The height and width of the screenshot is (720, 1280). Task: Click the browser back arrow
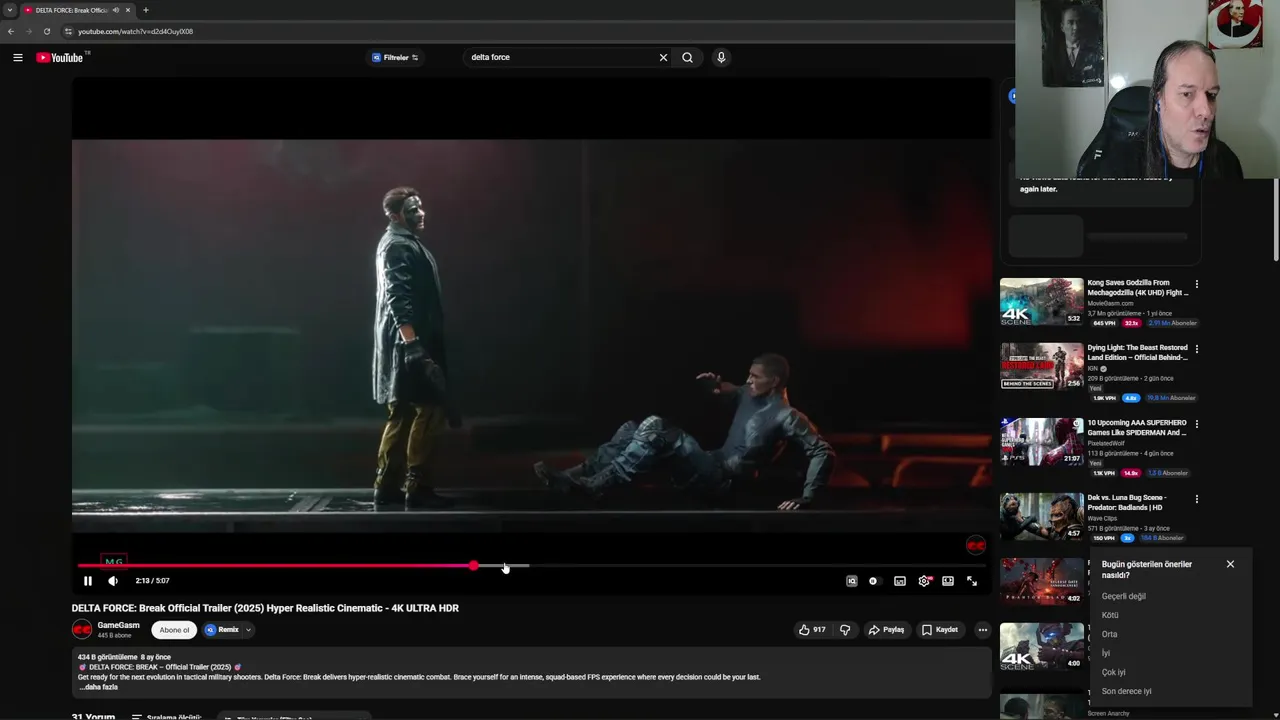[11, 31]
